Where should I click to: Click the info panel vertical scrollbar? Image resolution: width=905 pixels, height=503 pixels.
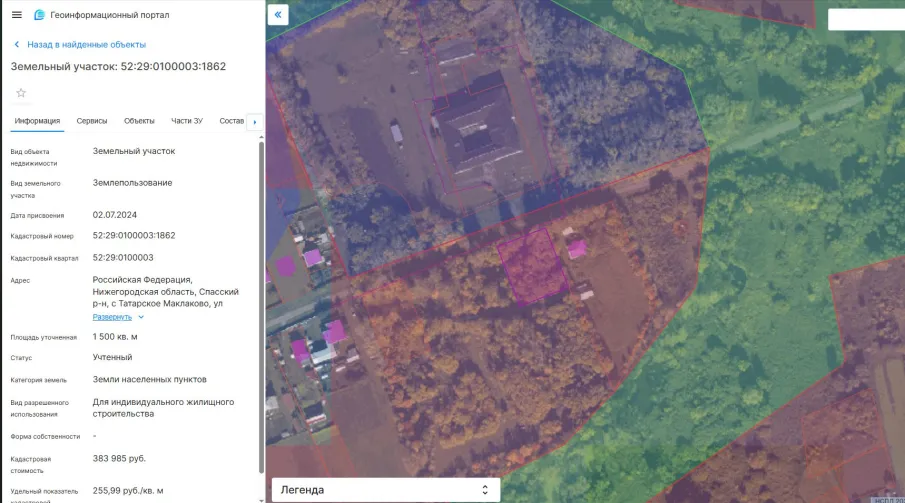(261, 306)
